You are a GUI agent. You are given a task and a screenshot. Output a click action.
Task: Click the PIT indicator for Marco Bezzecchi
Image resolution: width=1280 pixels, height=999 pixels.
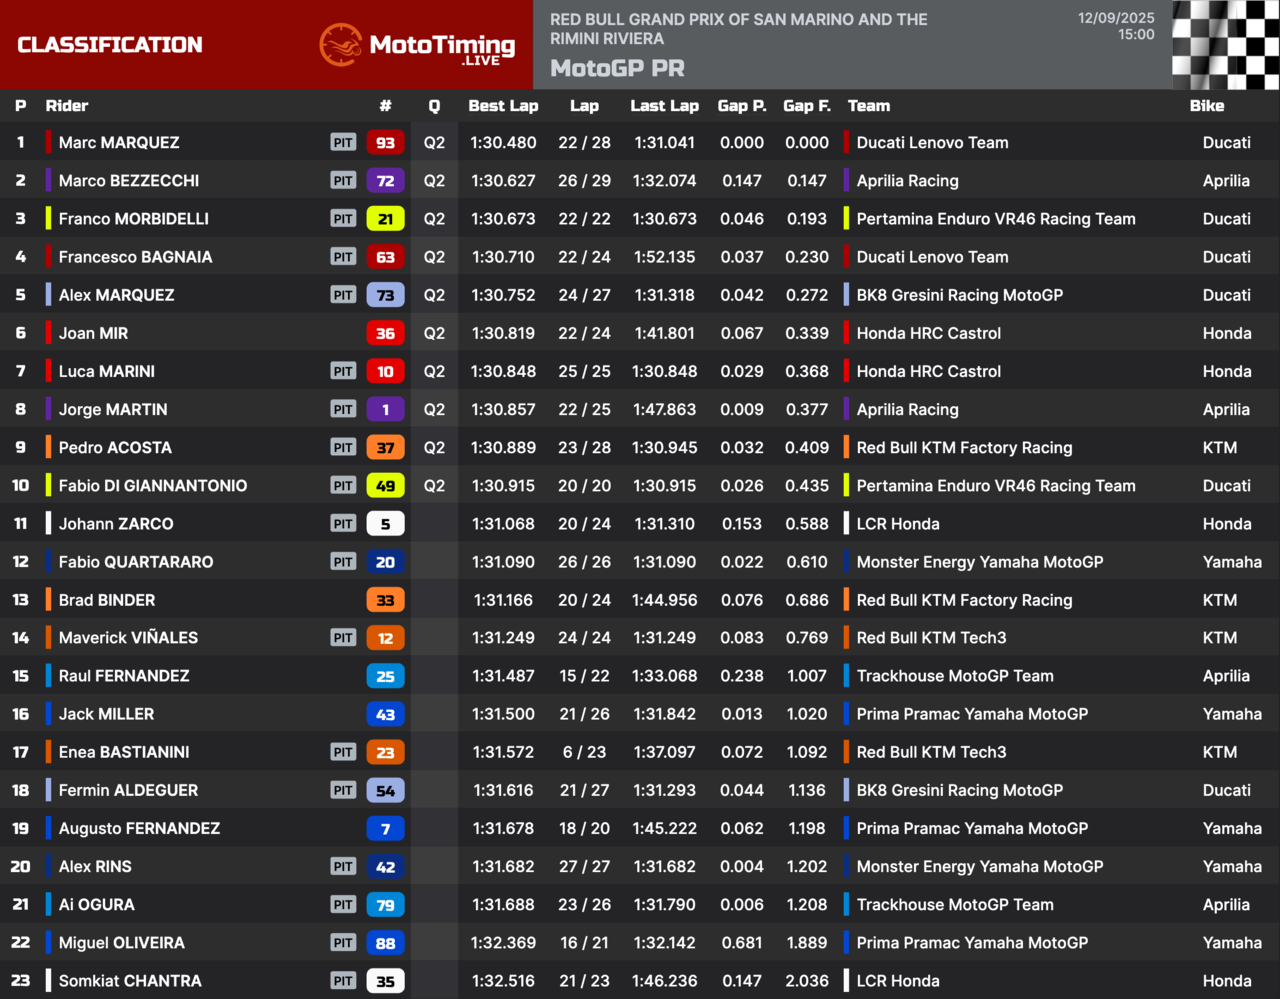click(x=343, y=181)
